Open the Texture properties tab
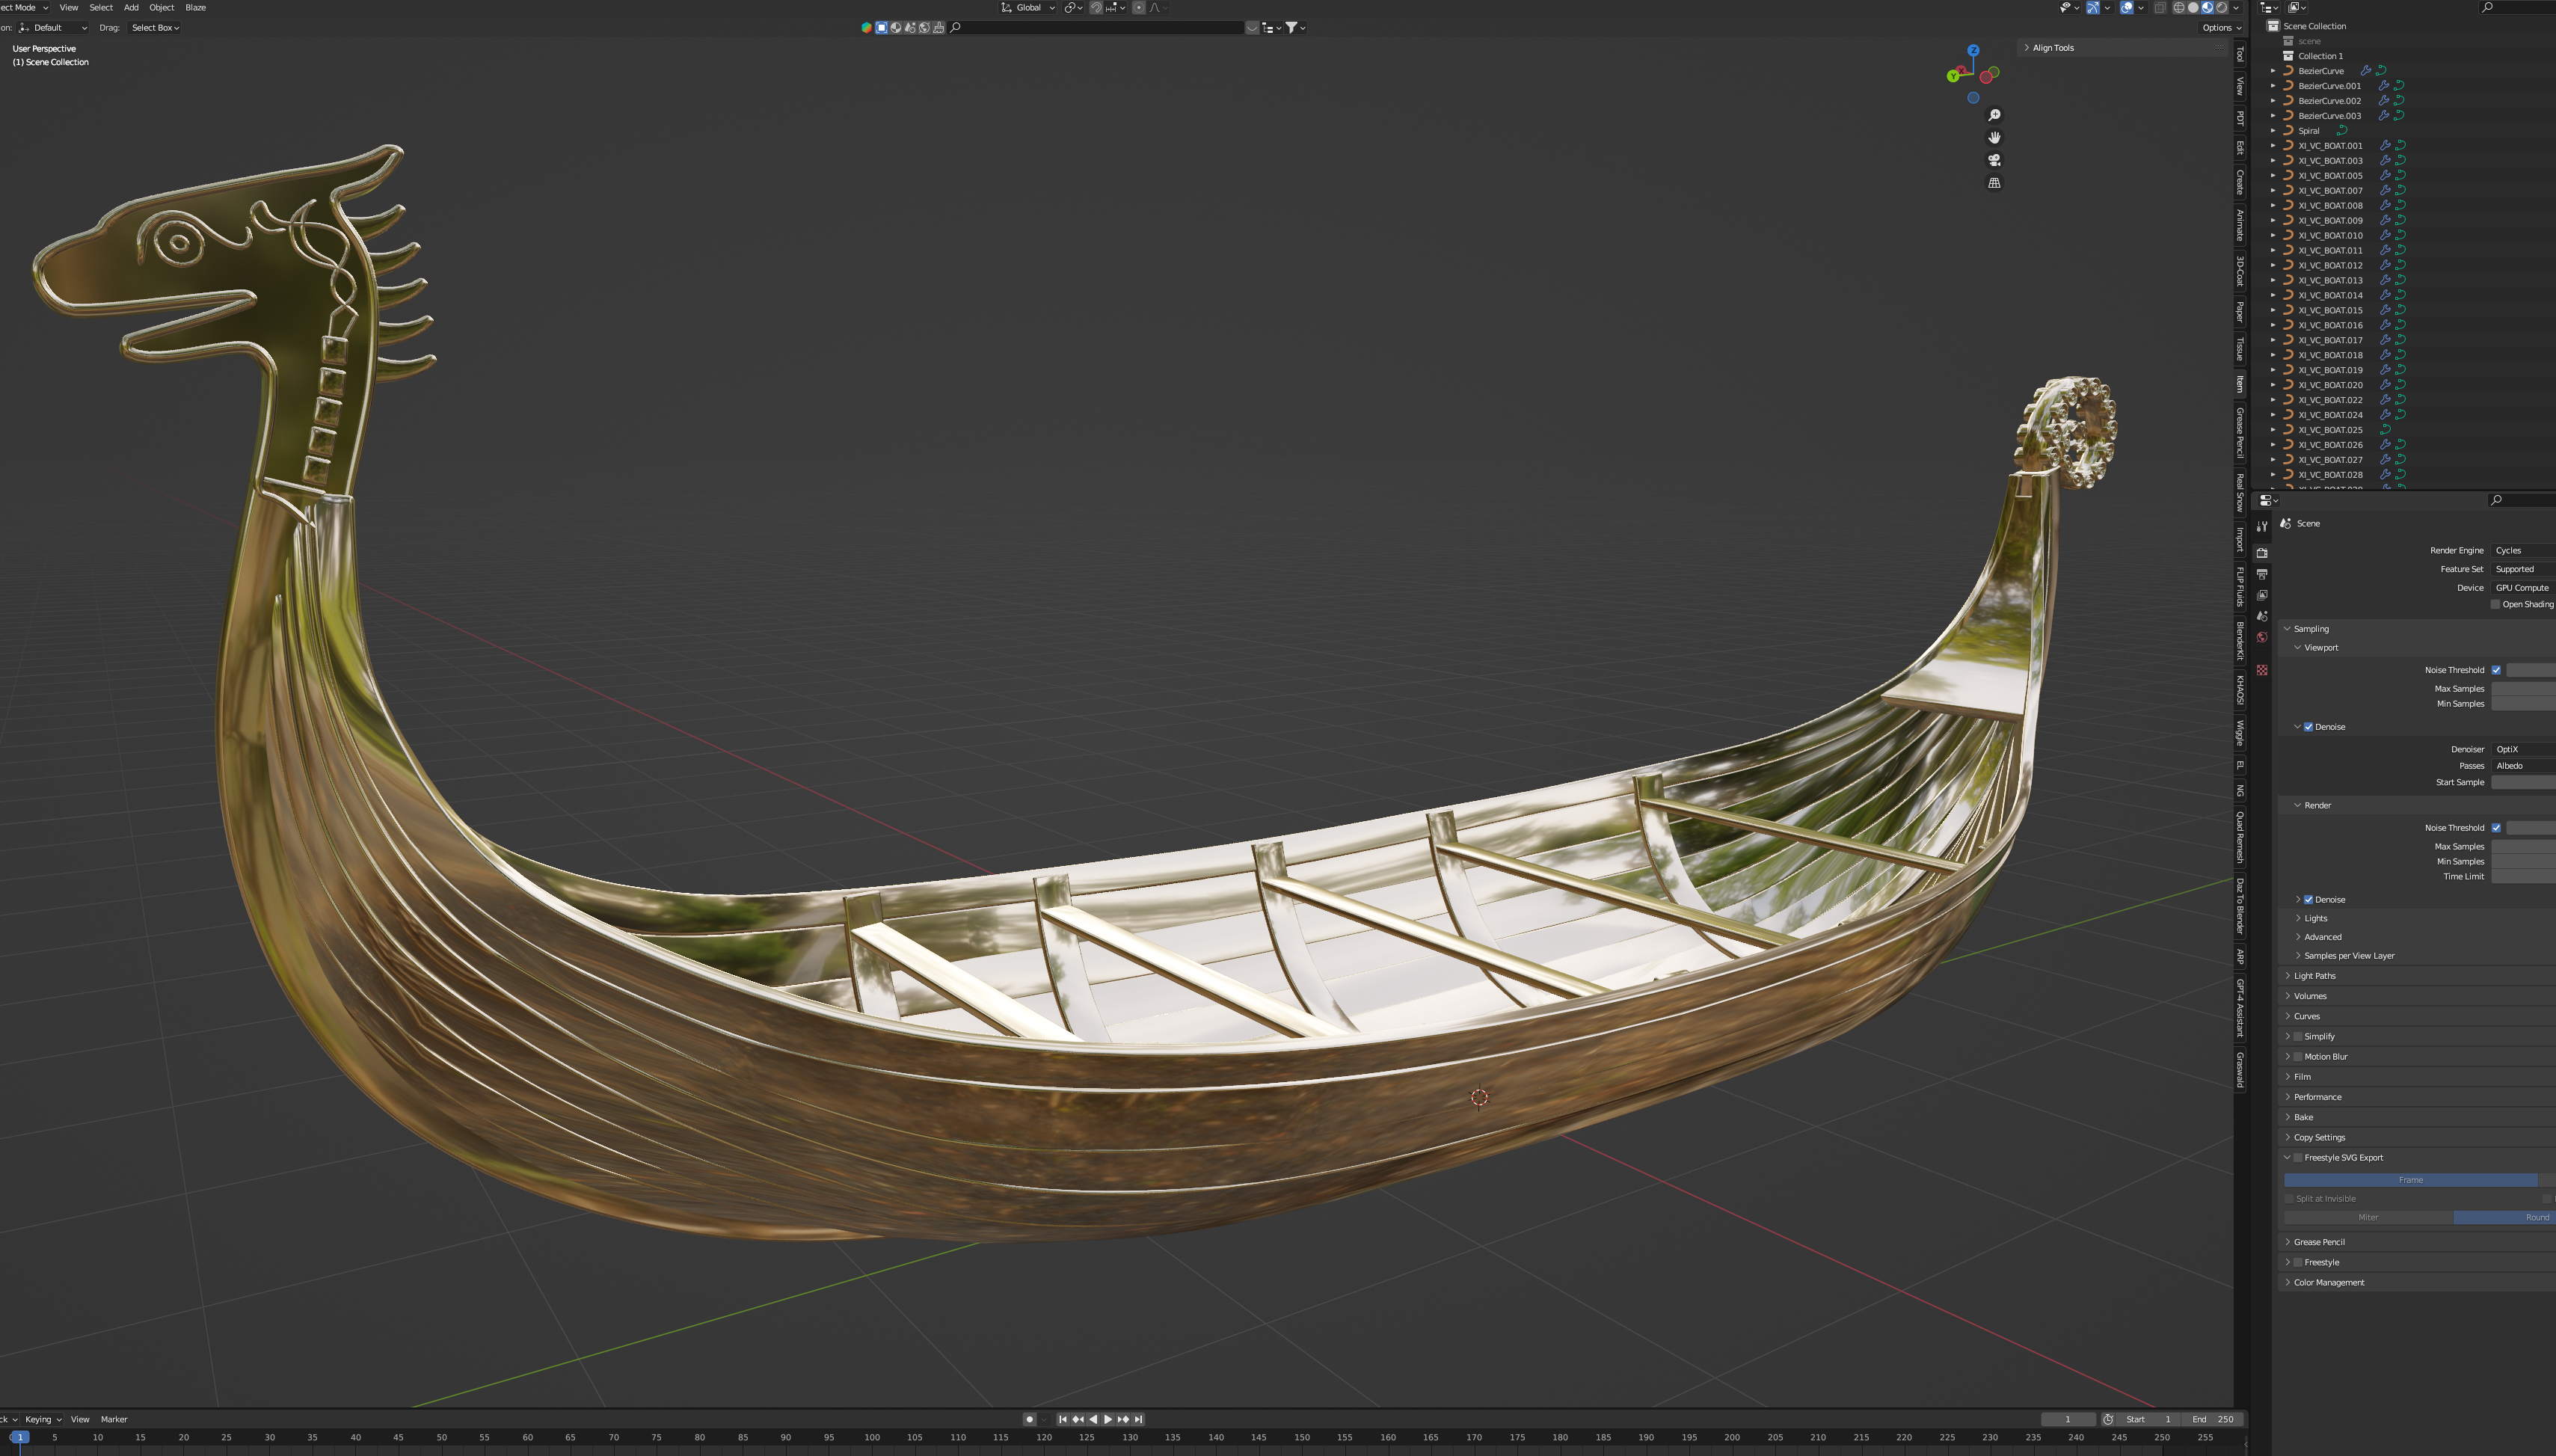 2262,670
